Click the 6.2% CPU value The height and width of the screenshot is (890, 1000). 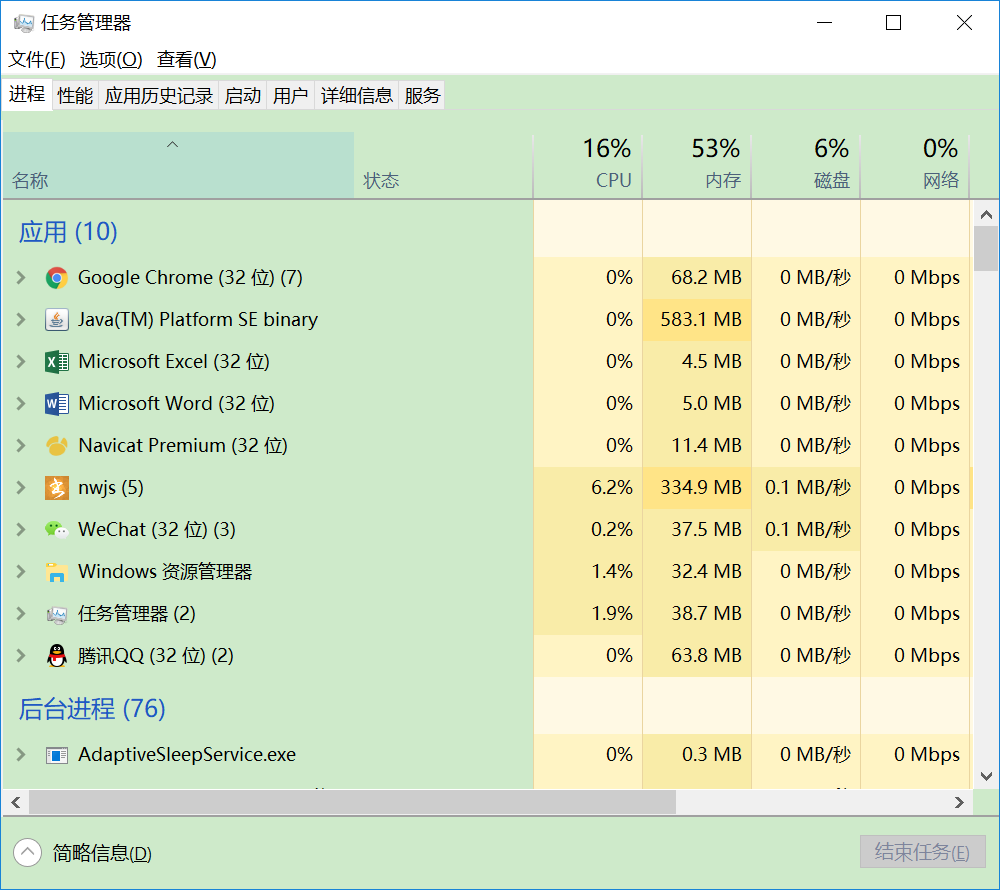[x=612, y=488]
